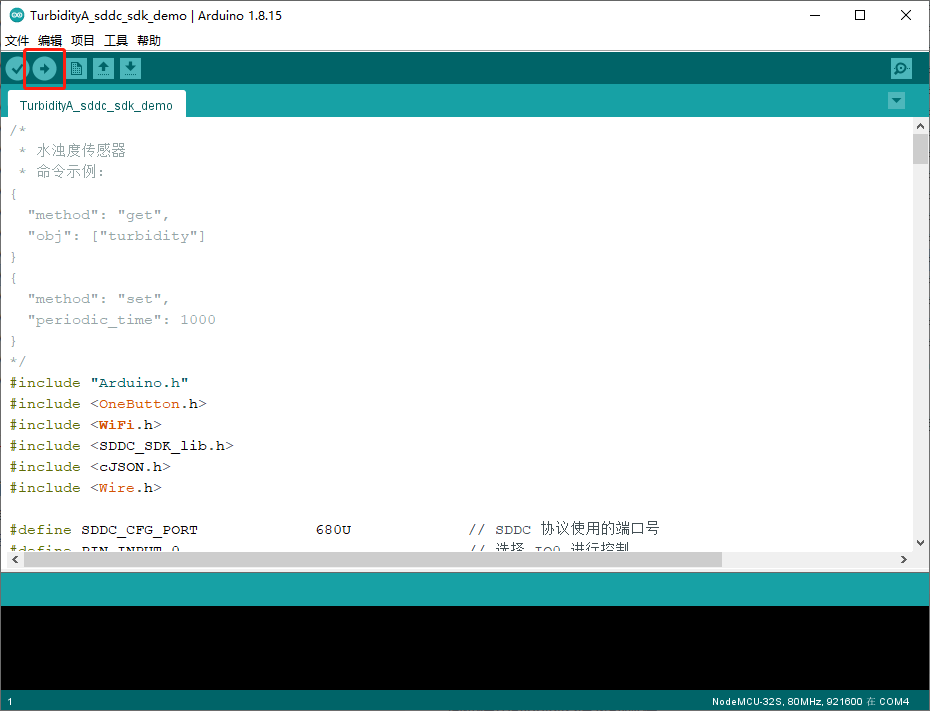Open a sketch with the up-arrow icon
The height and width of the screenshot is (711, 930).
(x=103, y=69)
